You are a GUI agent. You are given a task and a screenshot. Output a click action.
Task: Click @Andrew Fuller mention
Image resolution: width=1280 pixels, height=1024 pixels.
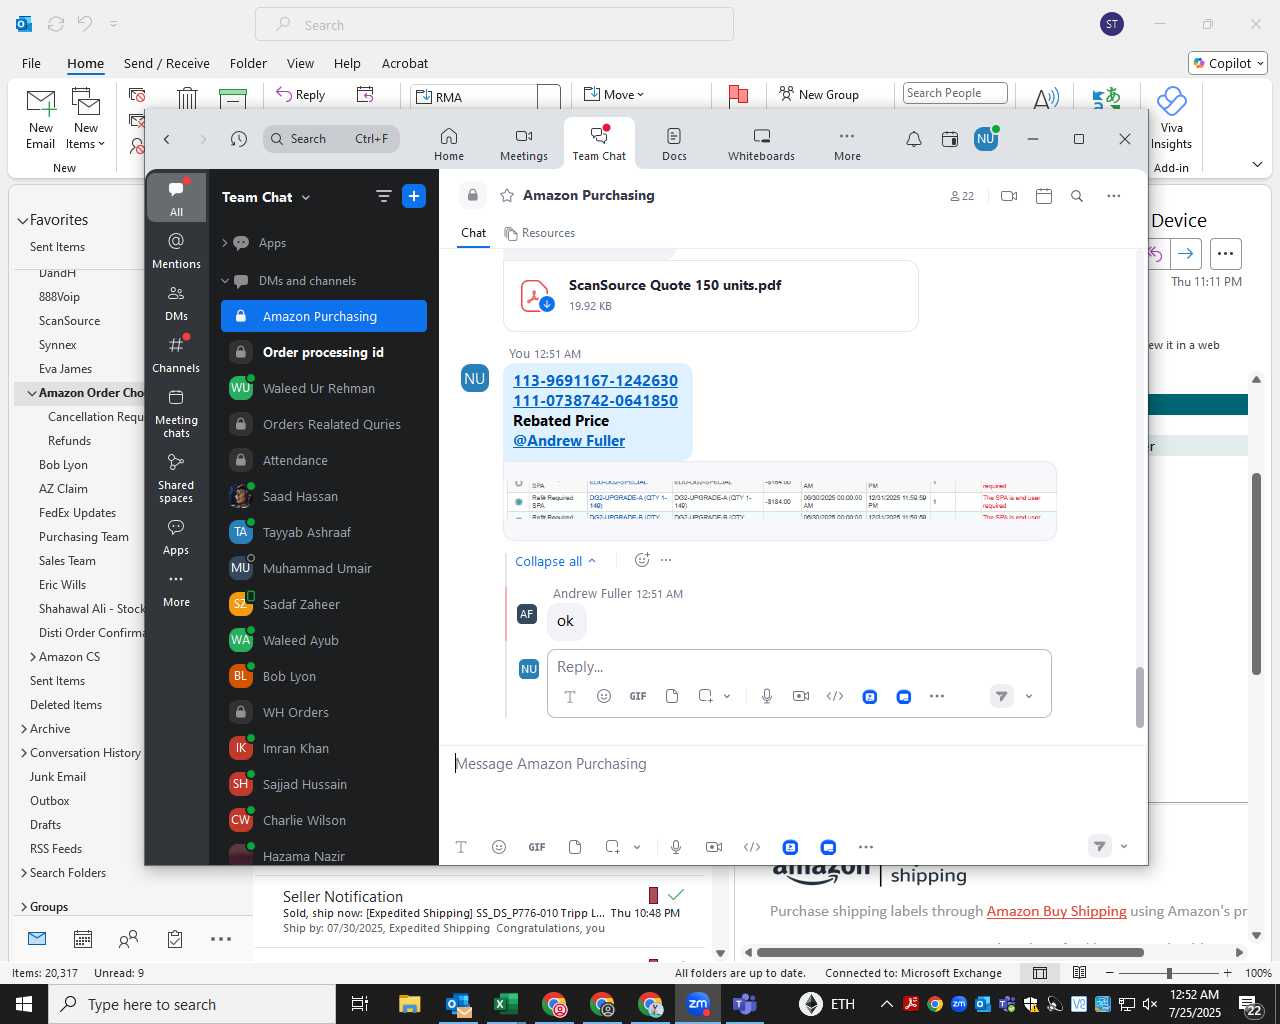[x=569, y=441]
